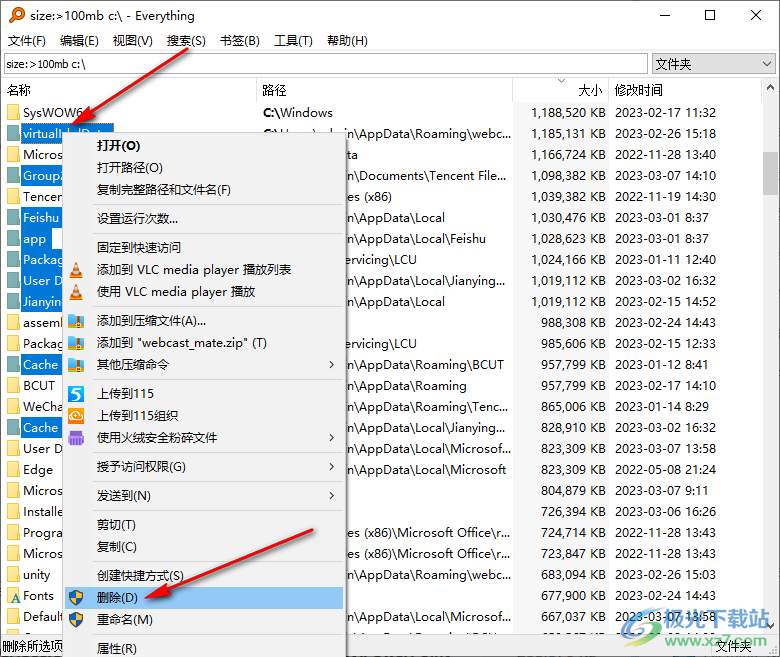
Task: Click orange cloud icon beside 上传到115组织
Action: [x=76, y=416]
